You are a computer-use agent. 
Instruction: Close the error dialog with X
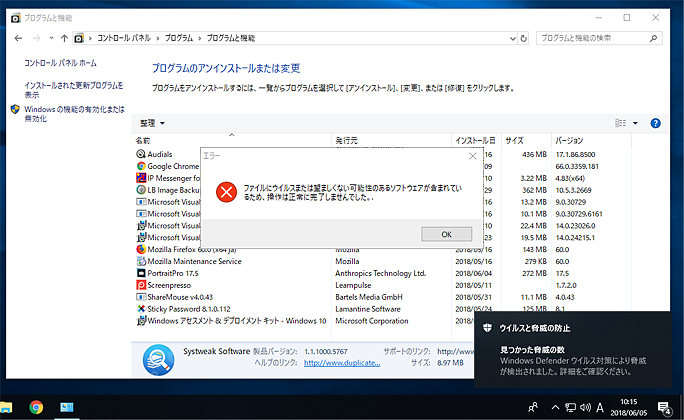click(x=473, y=156)
